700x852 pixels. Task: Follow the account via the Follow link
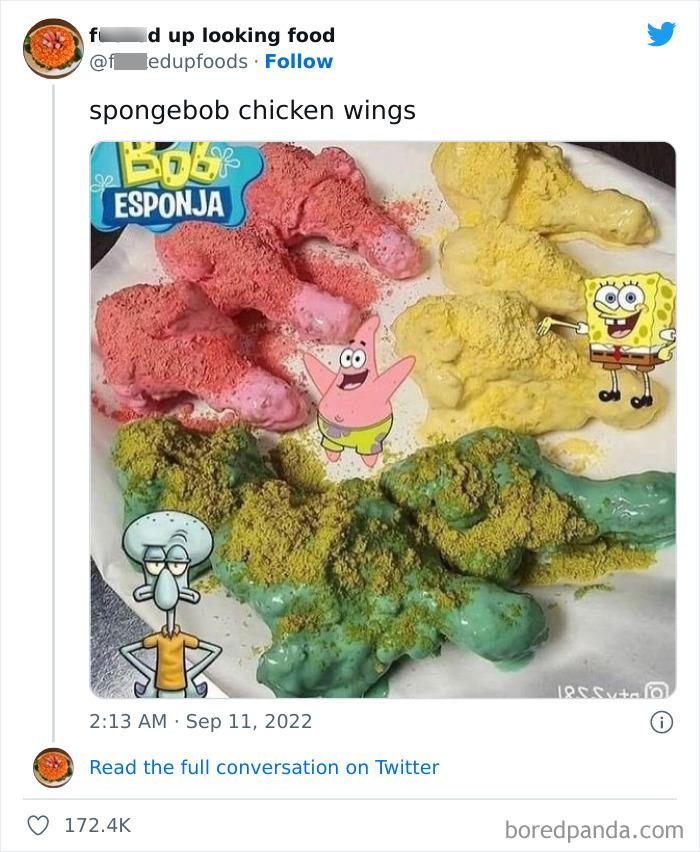tap(298, 61)
